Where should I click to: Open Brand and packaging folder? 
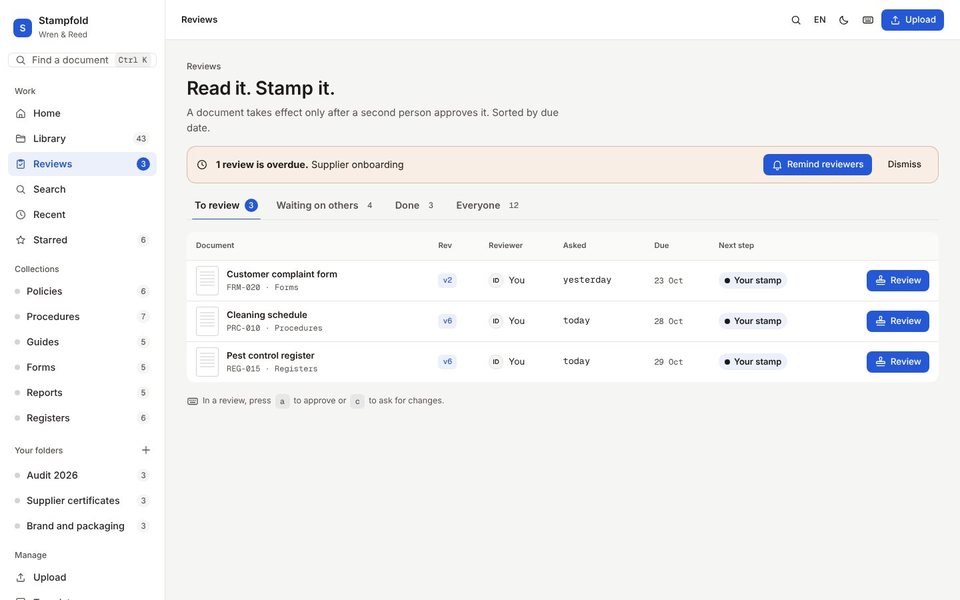(82, 526)
